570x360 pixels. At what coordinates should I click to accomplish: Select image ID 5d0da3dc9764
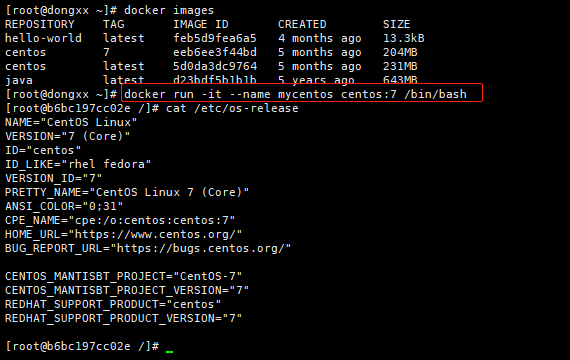point(215,66)
